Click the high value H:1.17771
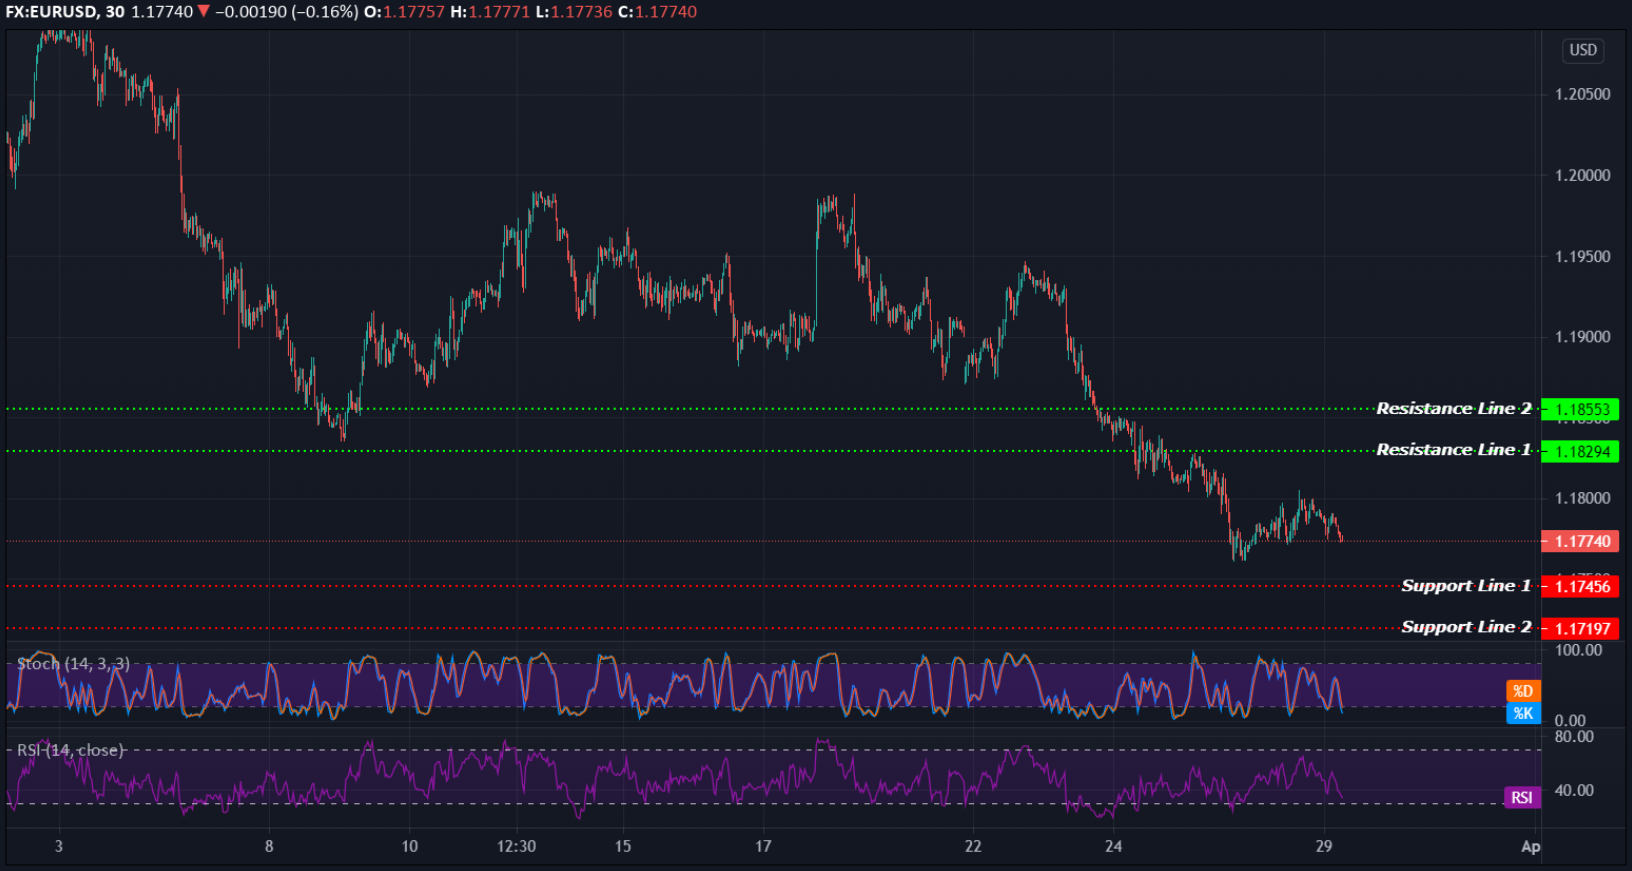This screenshot has height=871, width=1632. coord(490,12)
